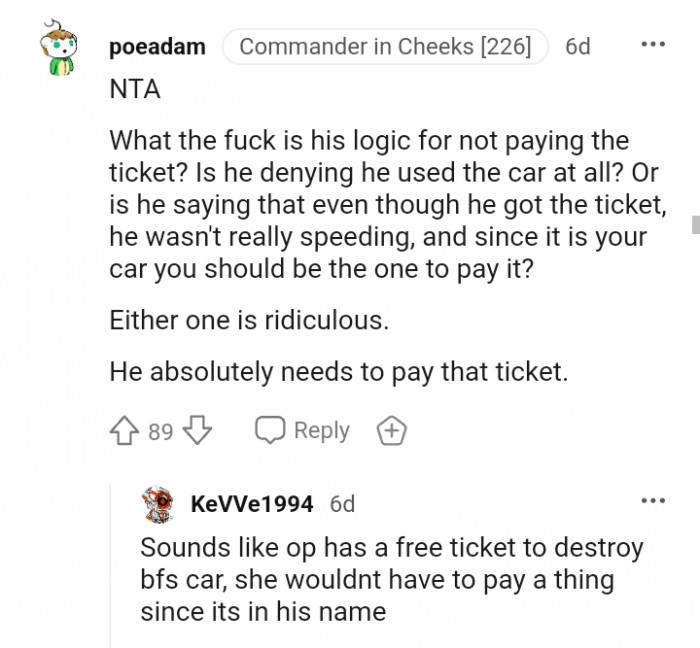Click the speech bubble reply icon
700x648 pixels.
coord(269,431)
